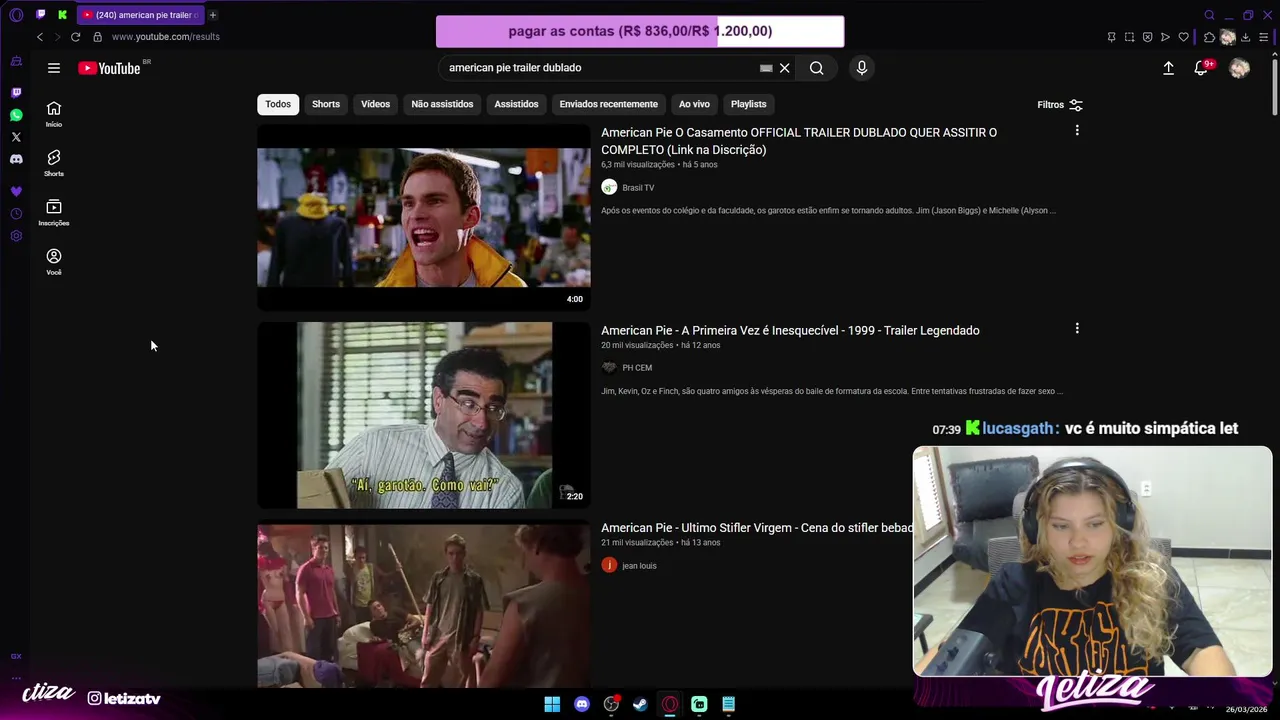Open Twitch in the Opera sidebar
This screenshot has height=720, width=1280.
pos(16,93)
